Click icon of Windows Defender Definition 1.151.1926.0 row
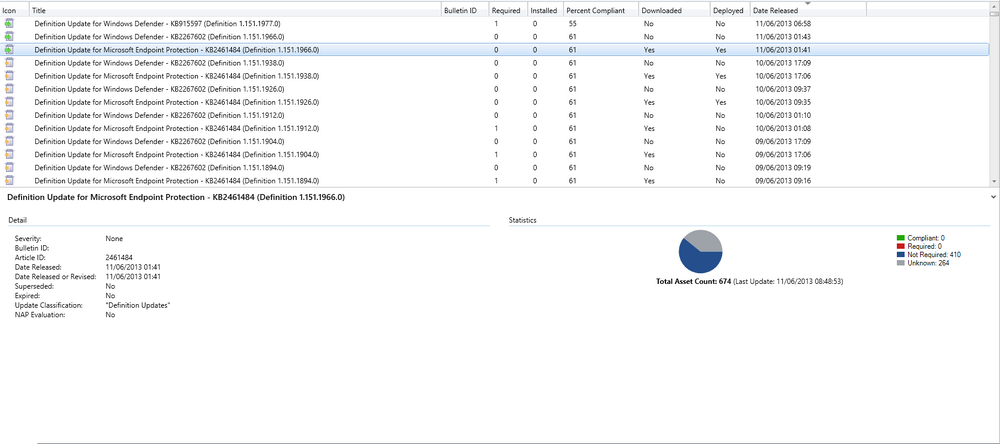Image resolution: width=1000 pixels, height=444 pixels. 9,89
